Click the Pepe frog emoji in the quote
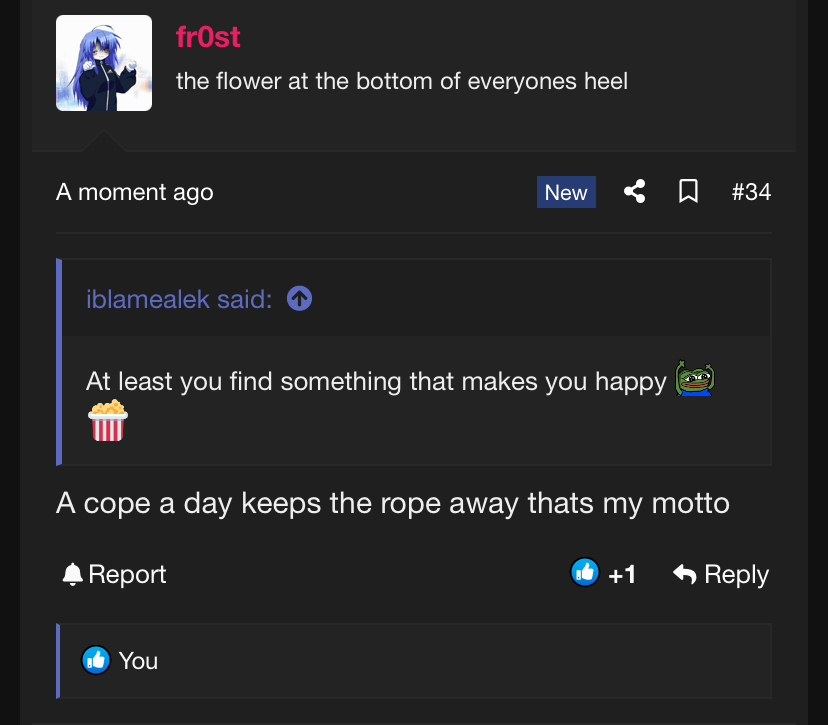Screen dimensions: 828x725 [x=694, y=378]
